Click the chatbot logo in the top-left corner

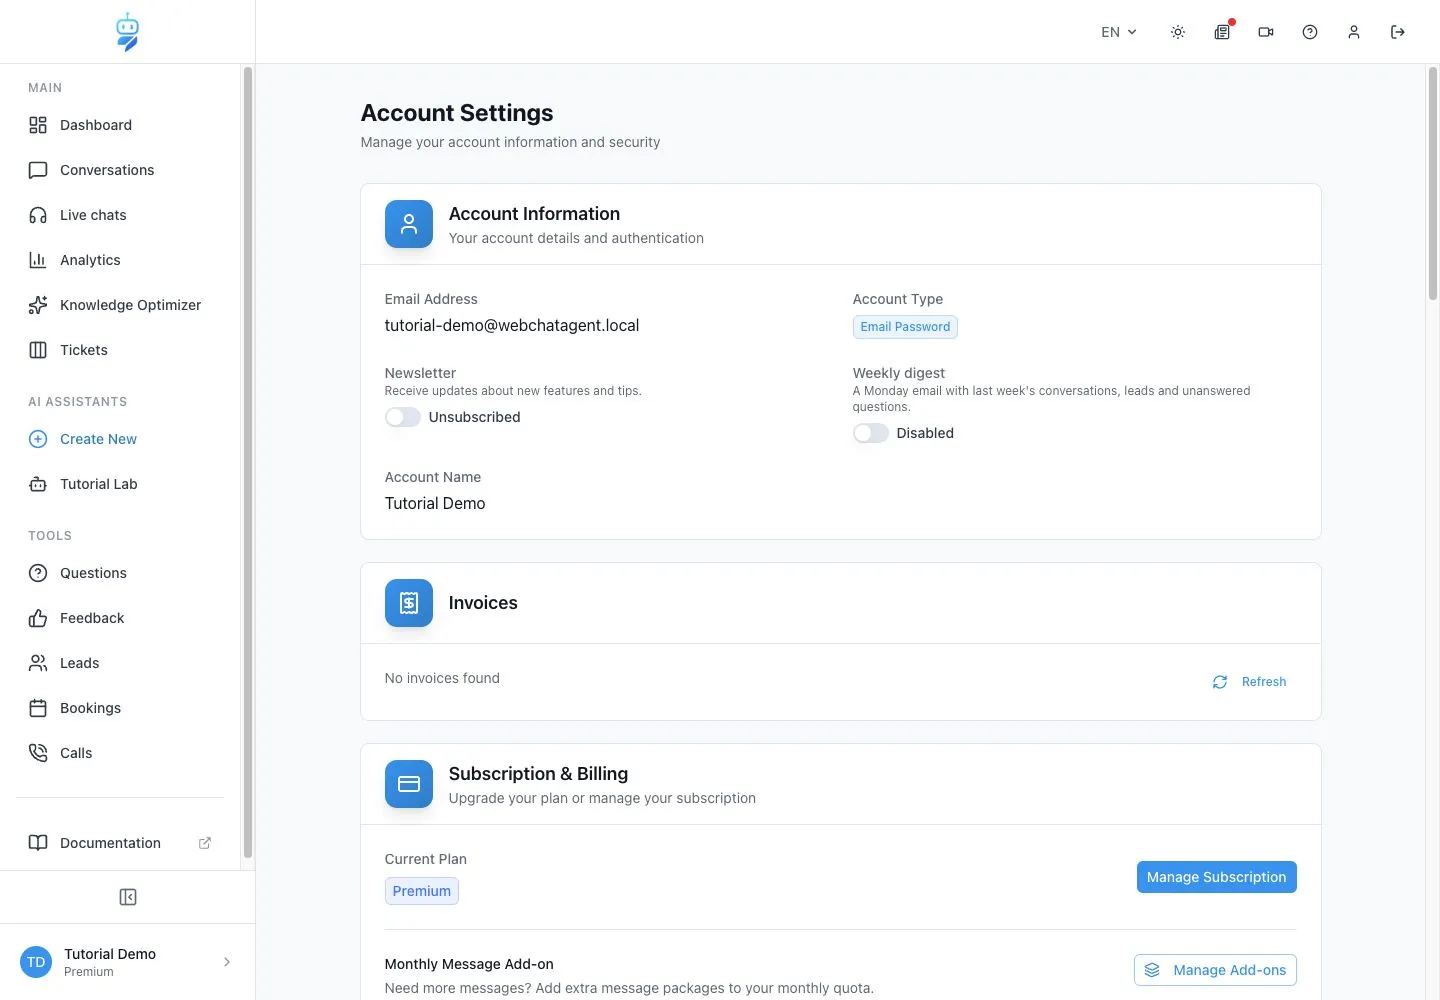click(127, 32)
